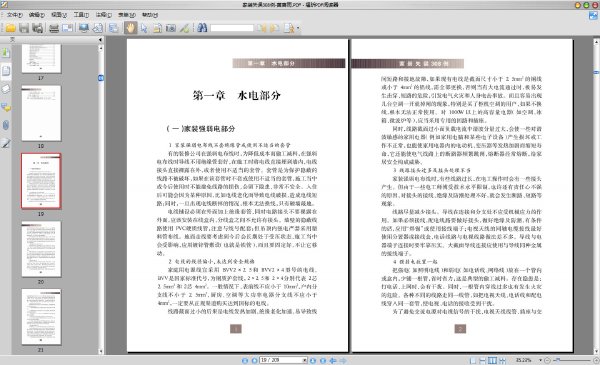
Task: Print the document using the printer icon
Action: pyautogui.click(x=54, y=28)
